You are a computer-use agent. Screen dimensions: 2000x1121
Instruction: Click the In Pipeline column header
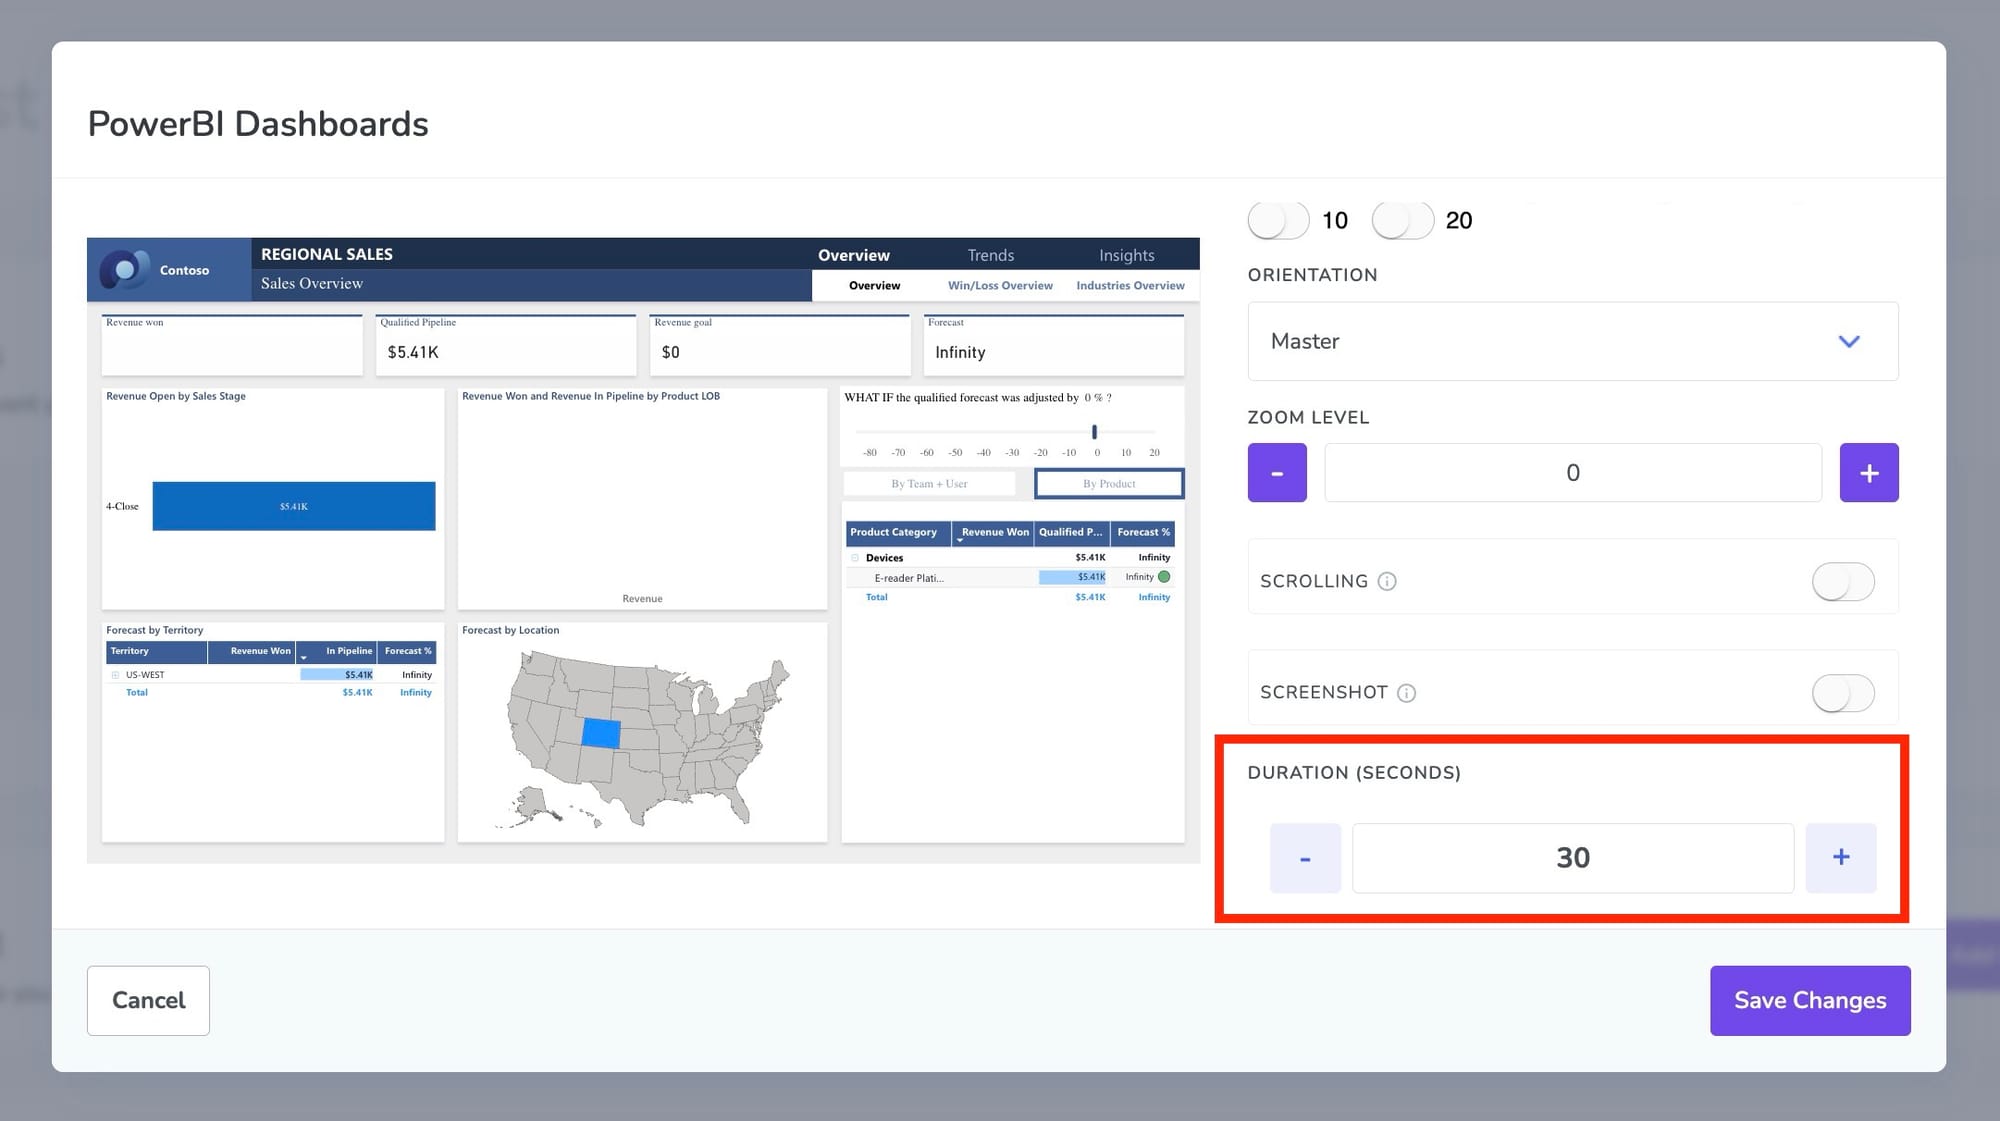coord(337,651)
